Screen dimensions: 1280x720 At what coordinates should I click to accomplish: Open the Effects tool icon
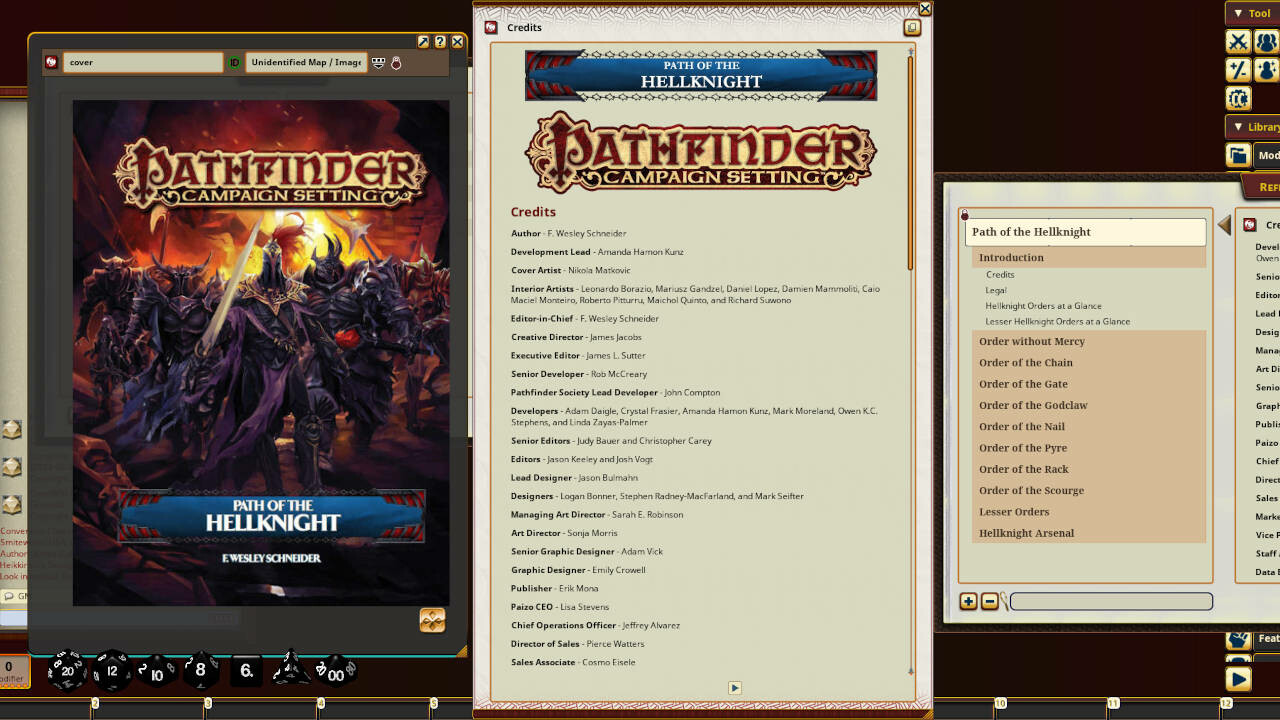pyautogui.click(x=1266, y=70)
